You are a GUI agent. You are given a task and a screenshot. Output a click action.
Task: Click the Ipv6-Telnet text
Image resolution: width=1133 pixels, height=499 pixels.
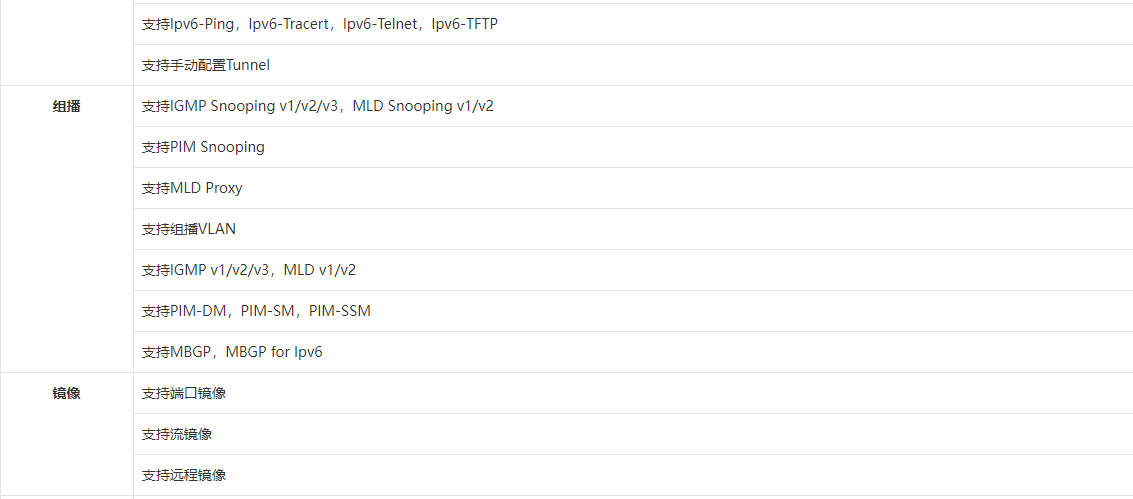[380, 24]
